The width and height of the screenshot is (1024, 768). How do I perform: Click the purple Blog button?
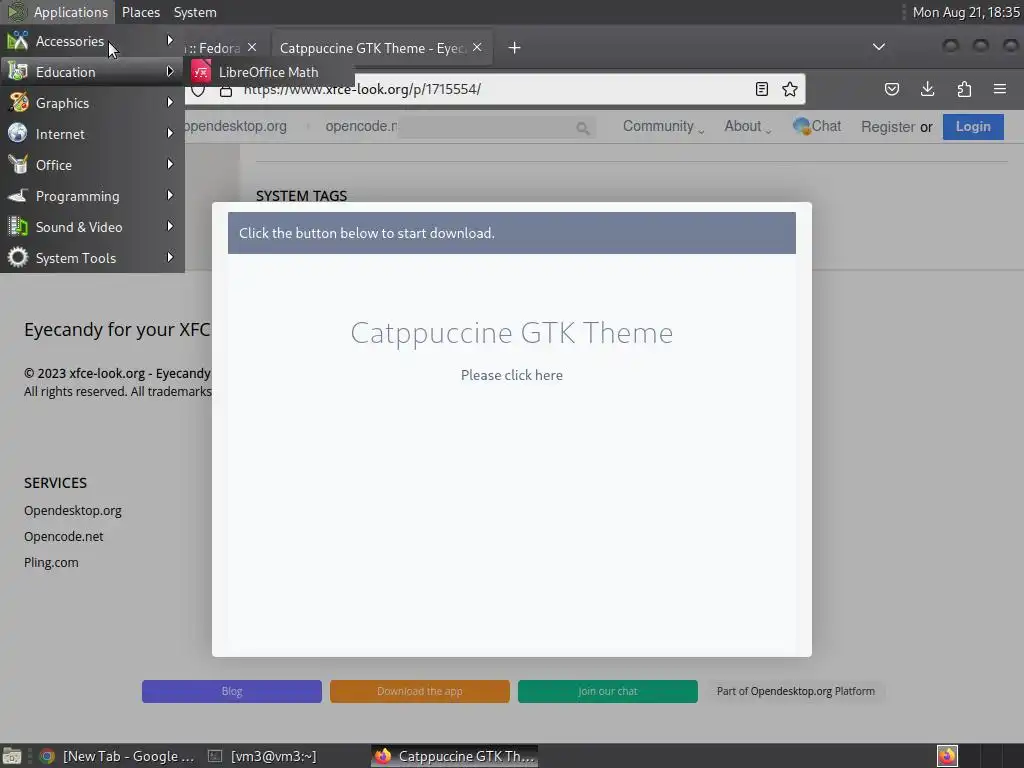(x=232, y=691)
